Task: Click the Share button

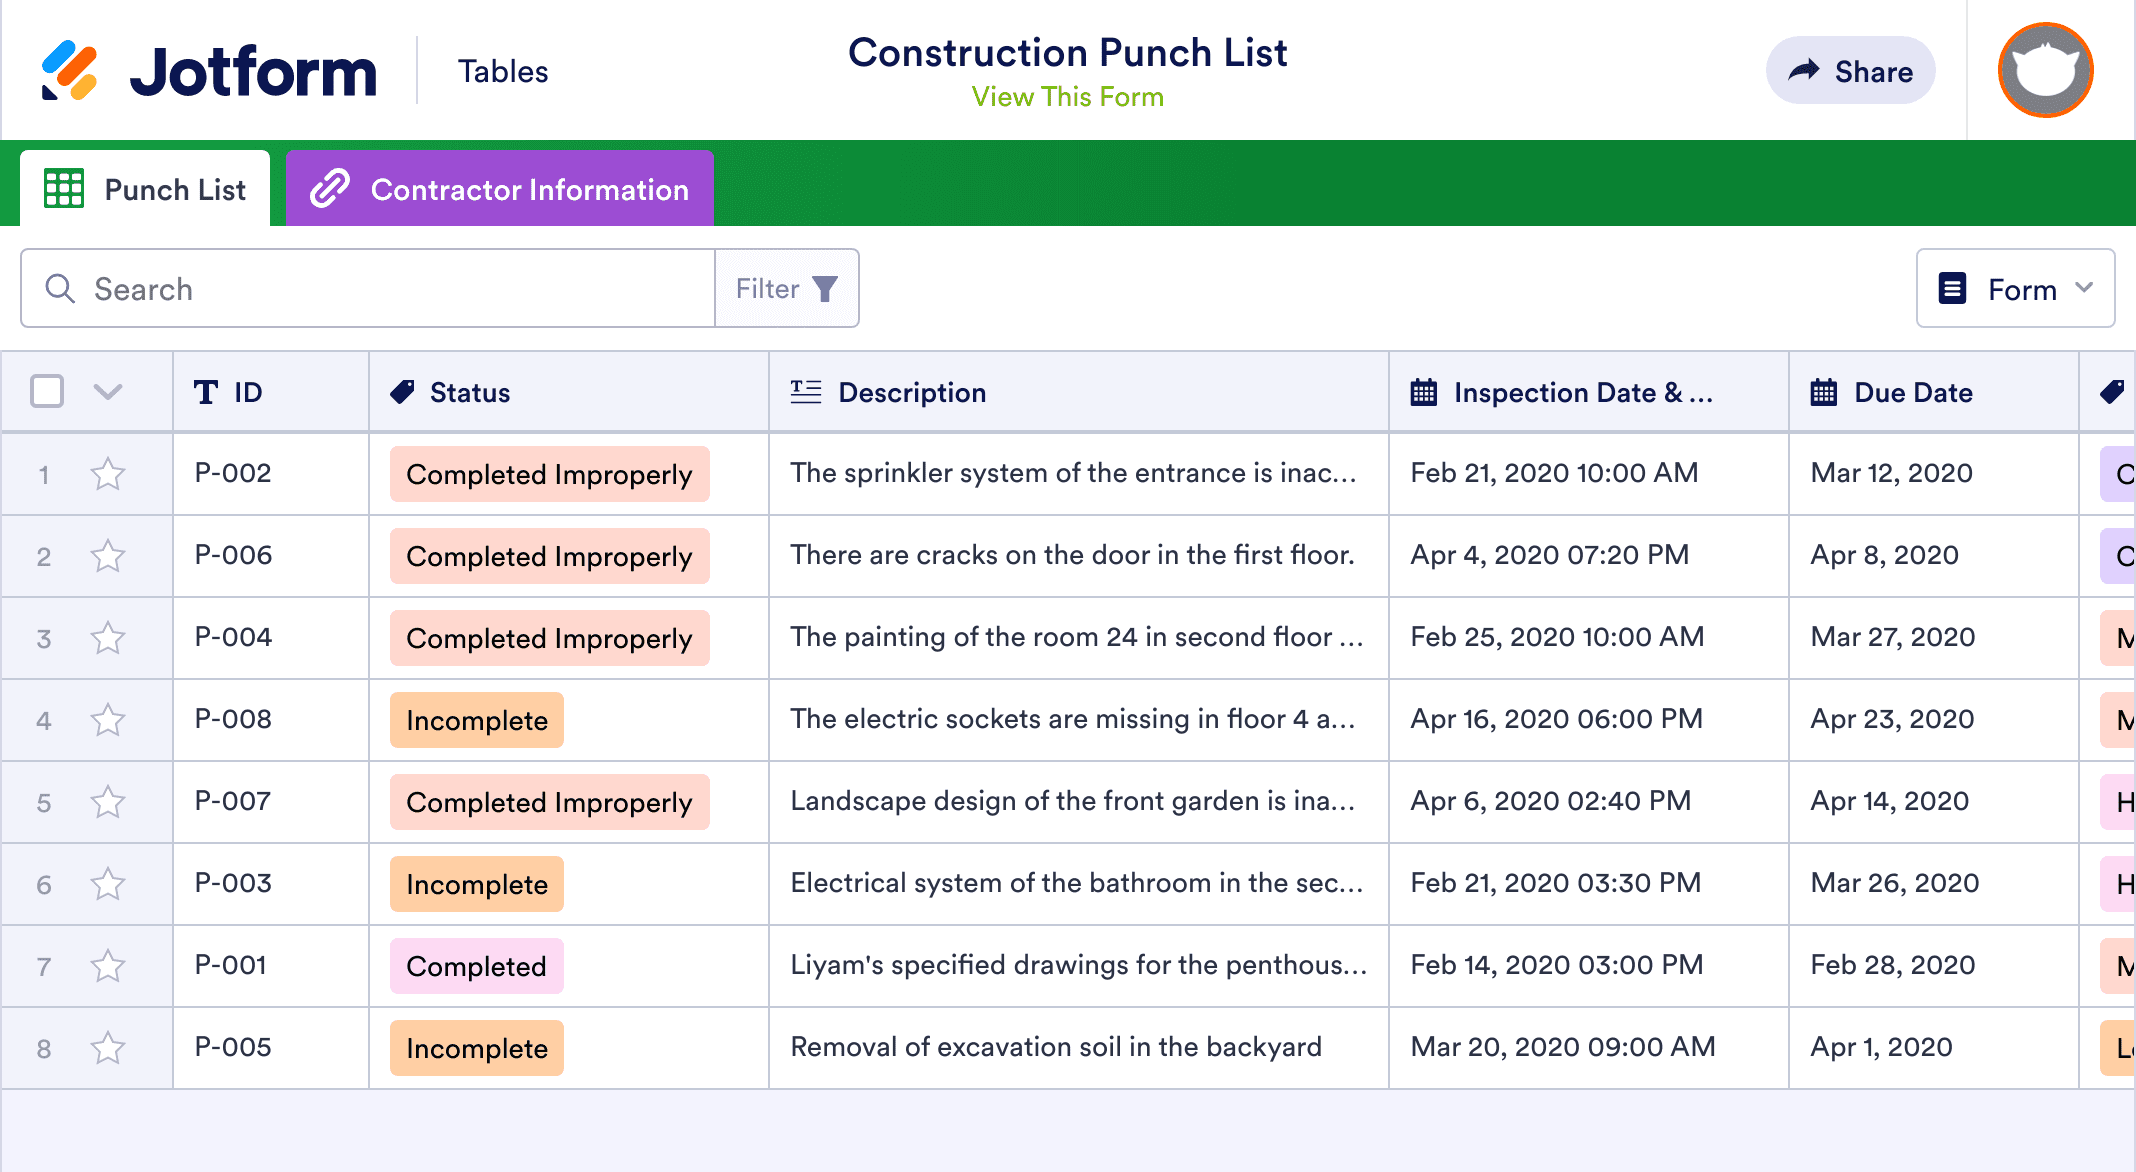Action: [x=1850, y=70]
